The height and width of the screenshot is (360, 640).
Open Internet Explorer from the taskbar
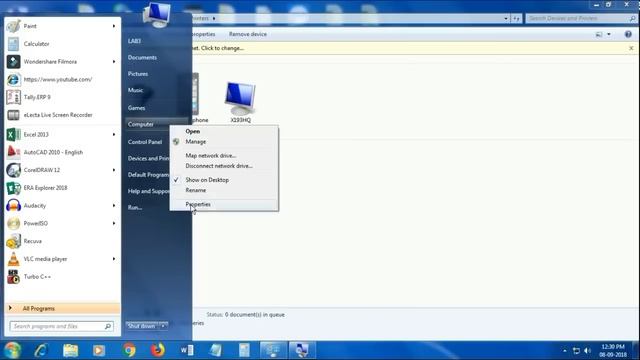tap(42, 350)
